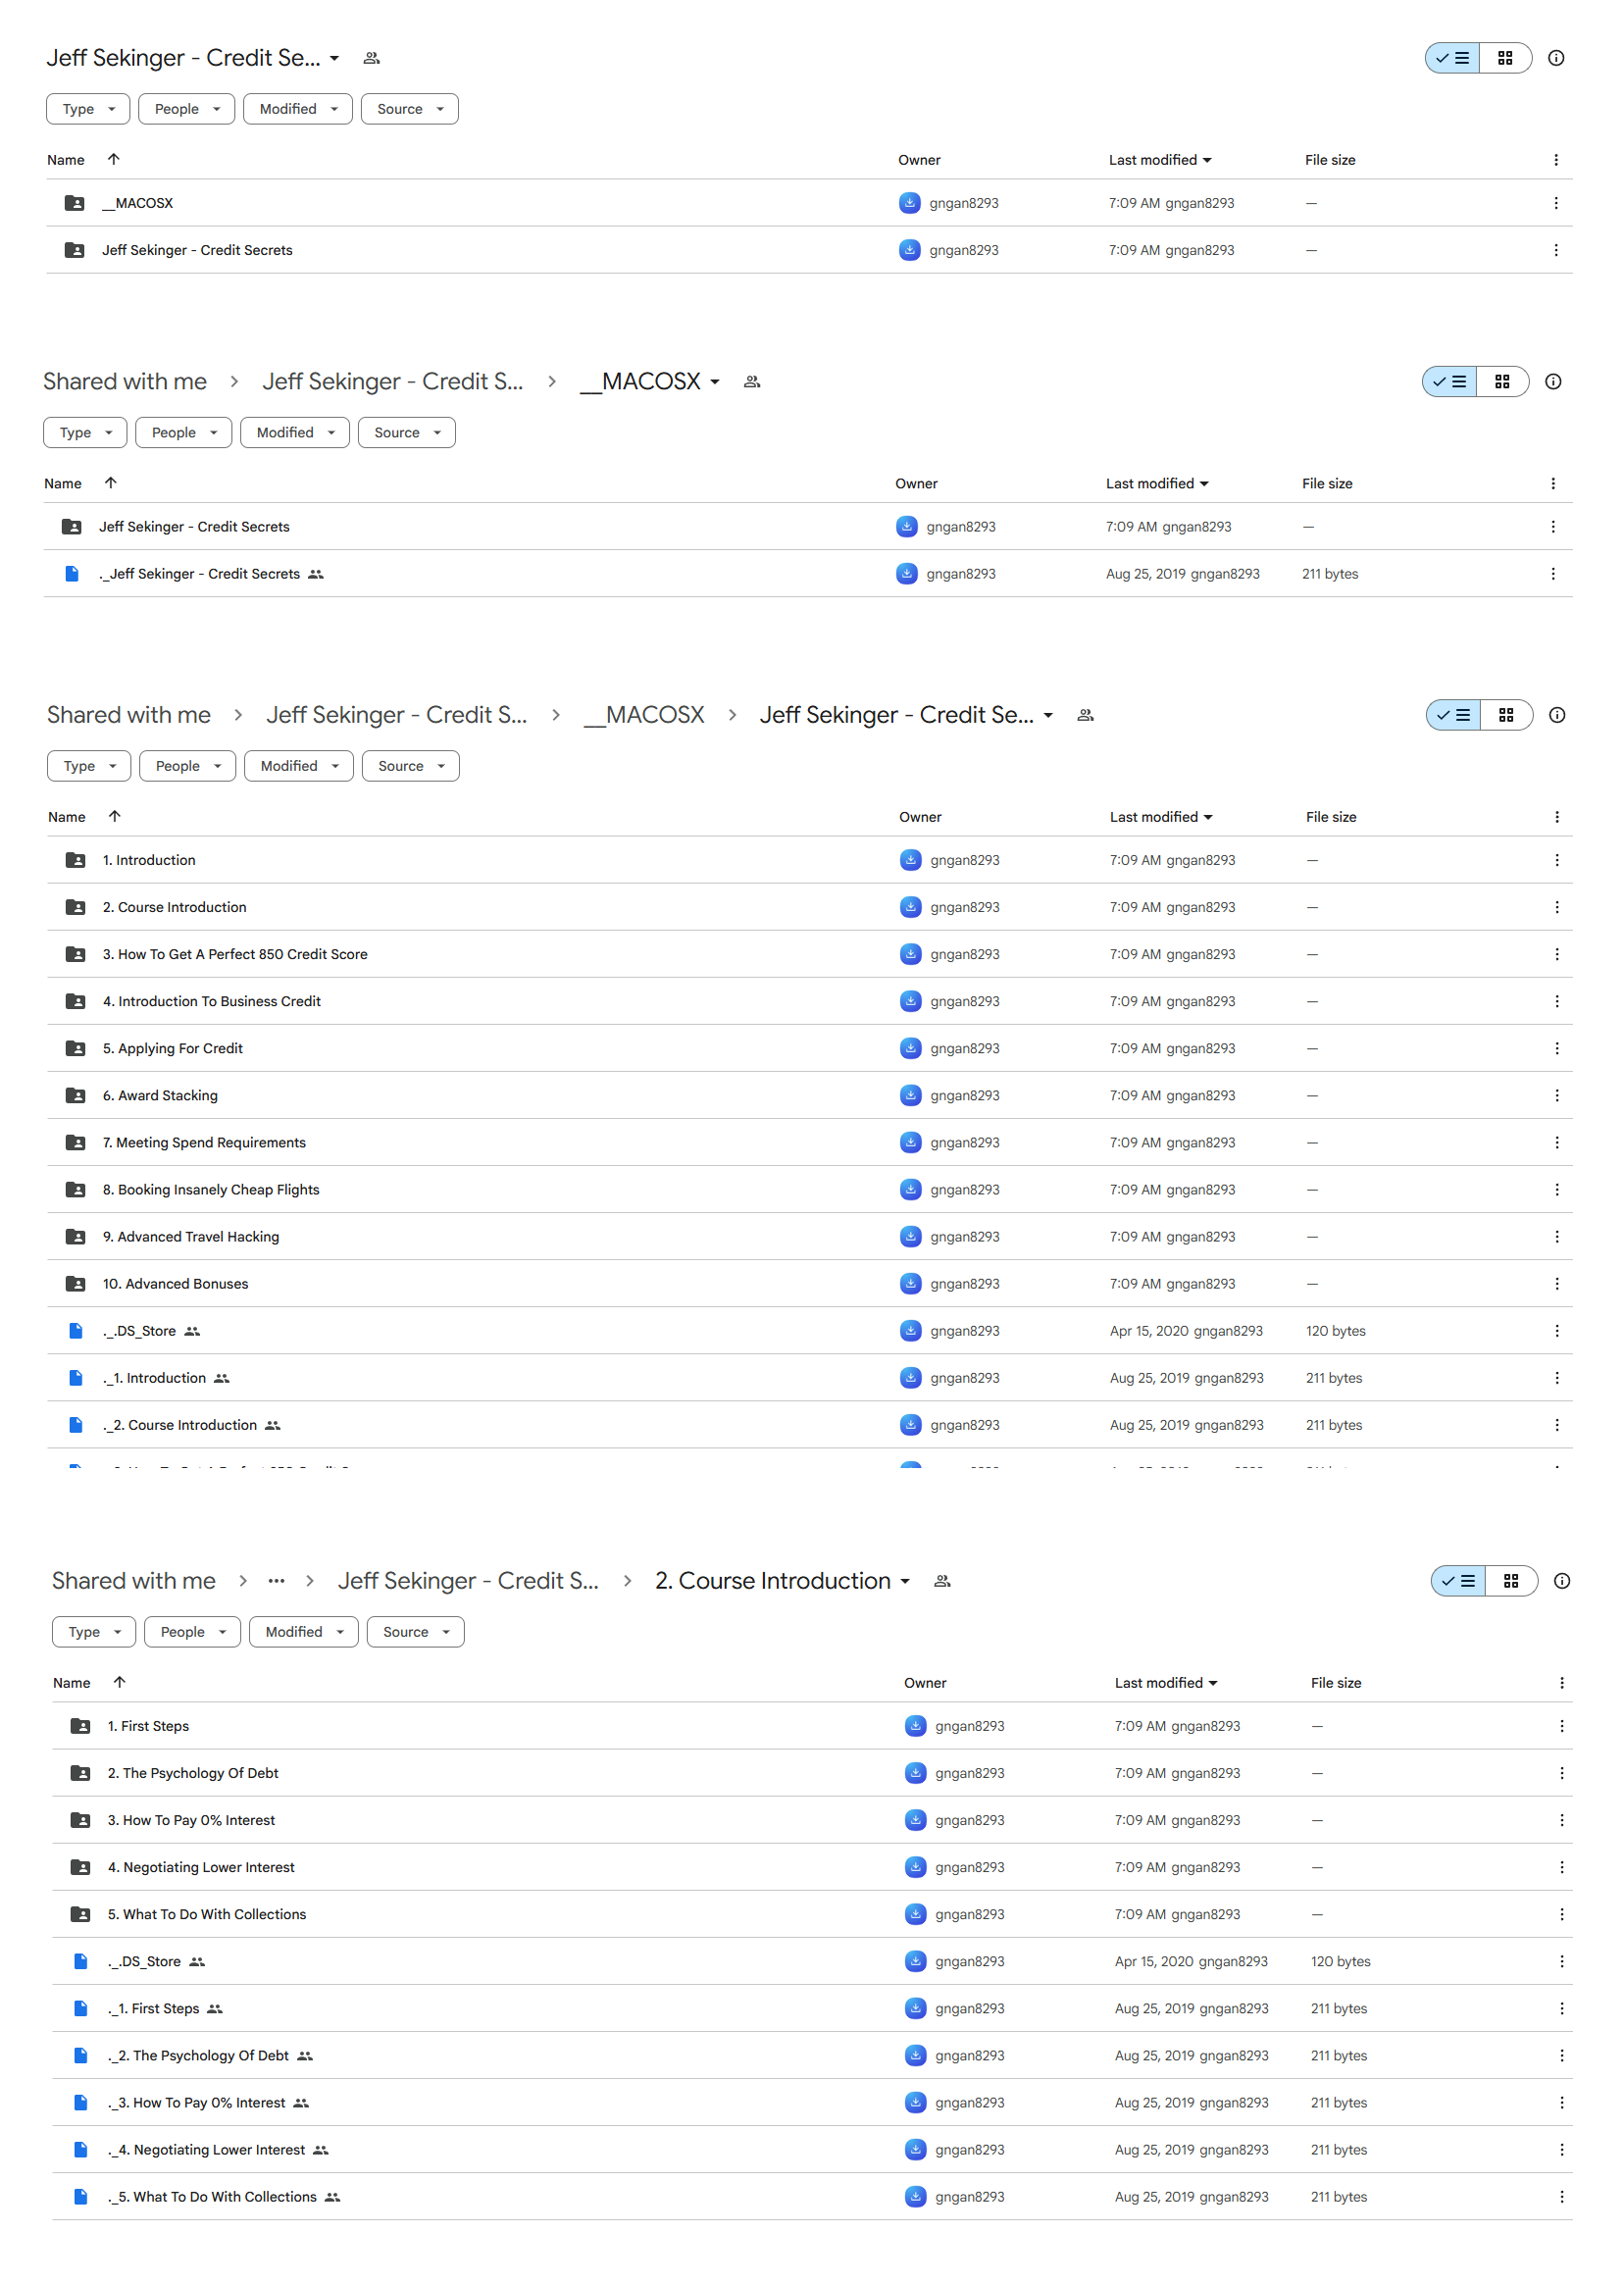Open column options kebab in 2. Course Introduction header row
1624x2283 pixels.
(1561, 1683)
